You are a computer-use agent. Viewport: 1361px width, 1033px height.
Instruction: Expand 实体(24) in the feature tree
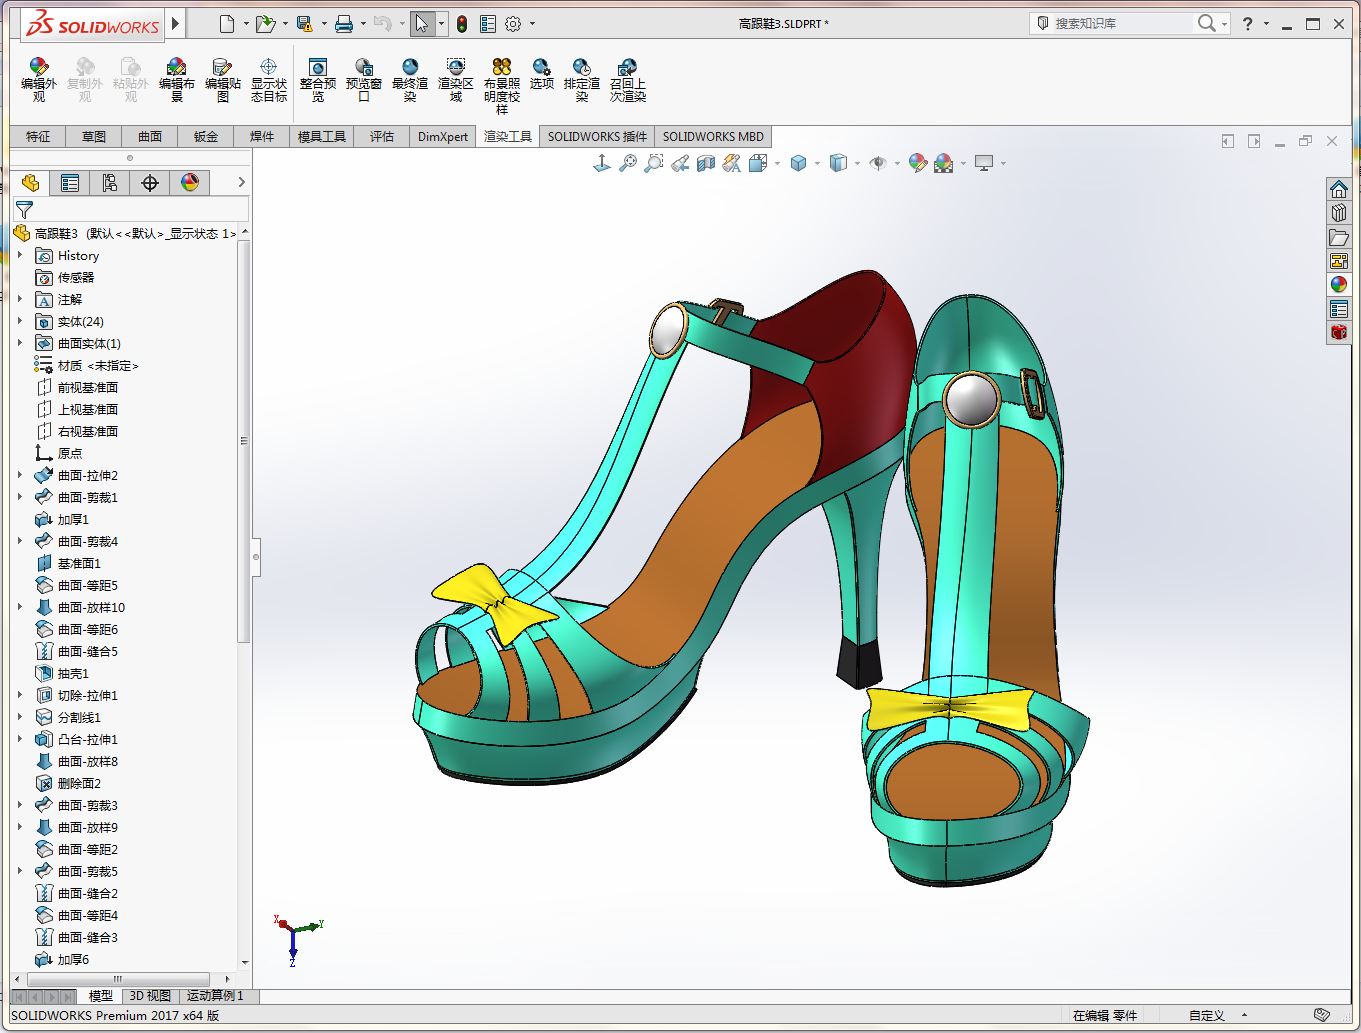coord(22,321)
